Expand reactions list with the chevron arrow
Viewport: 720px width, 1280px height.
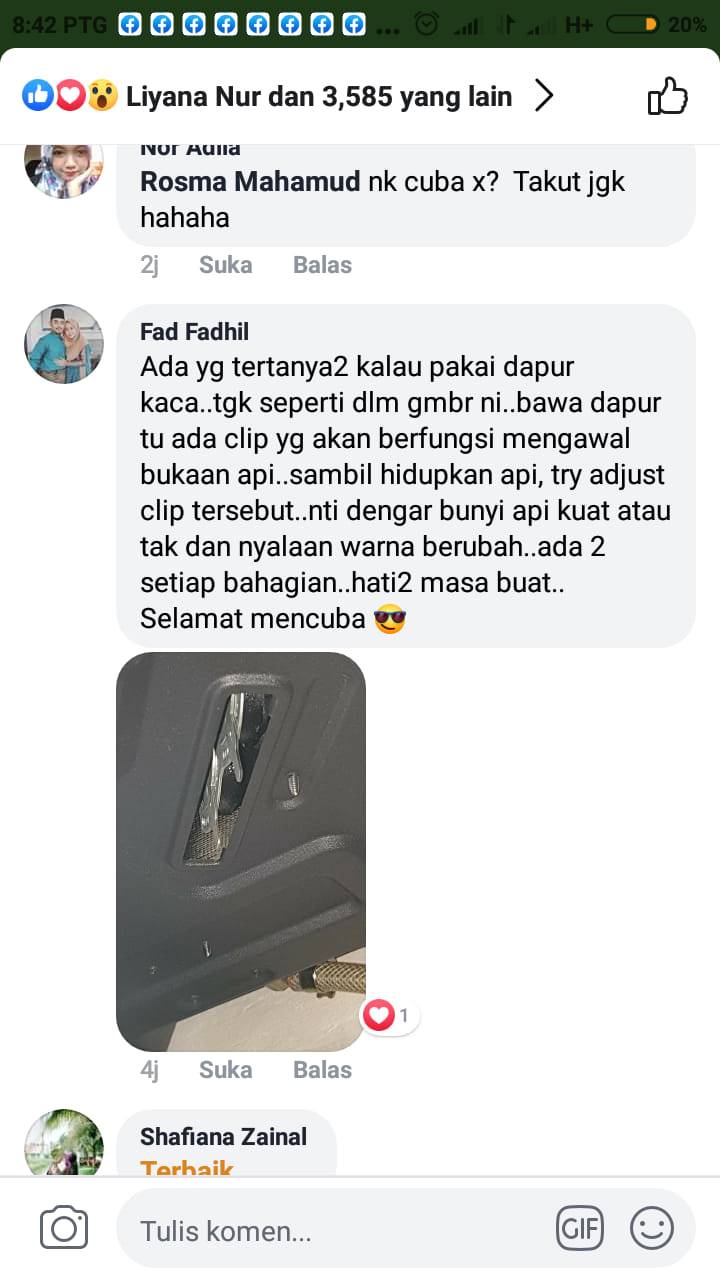click(544, 96)
